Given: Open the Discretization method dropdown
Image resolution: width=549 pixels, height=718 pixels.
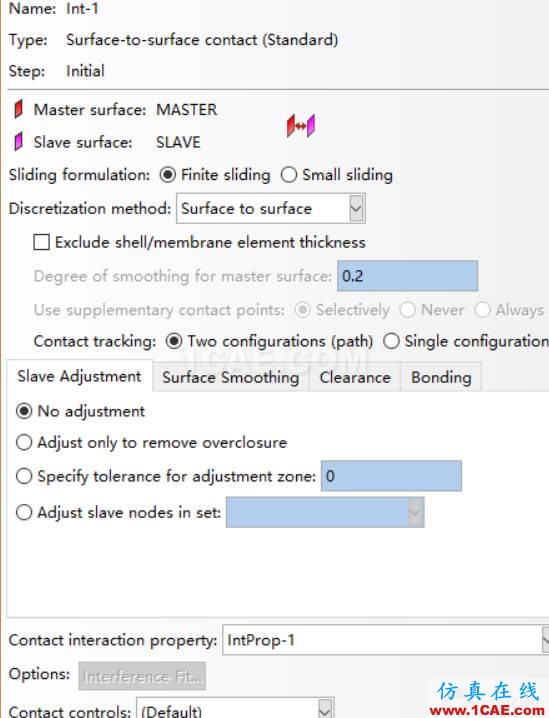Looking at the screenshot, I should tap(271, 208).
